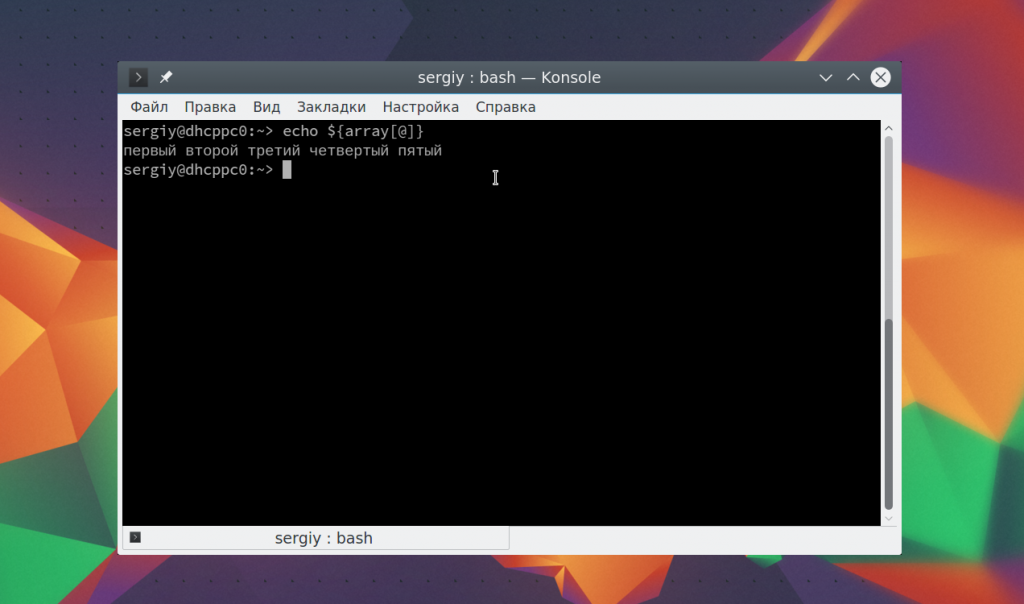This screenshot has width=1024, height=604.
Task: Open the Справка menu
Action: click(505, 107)
